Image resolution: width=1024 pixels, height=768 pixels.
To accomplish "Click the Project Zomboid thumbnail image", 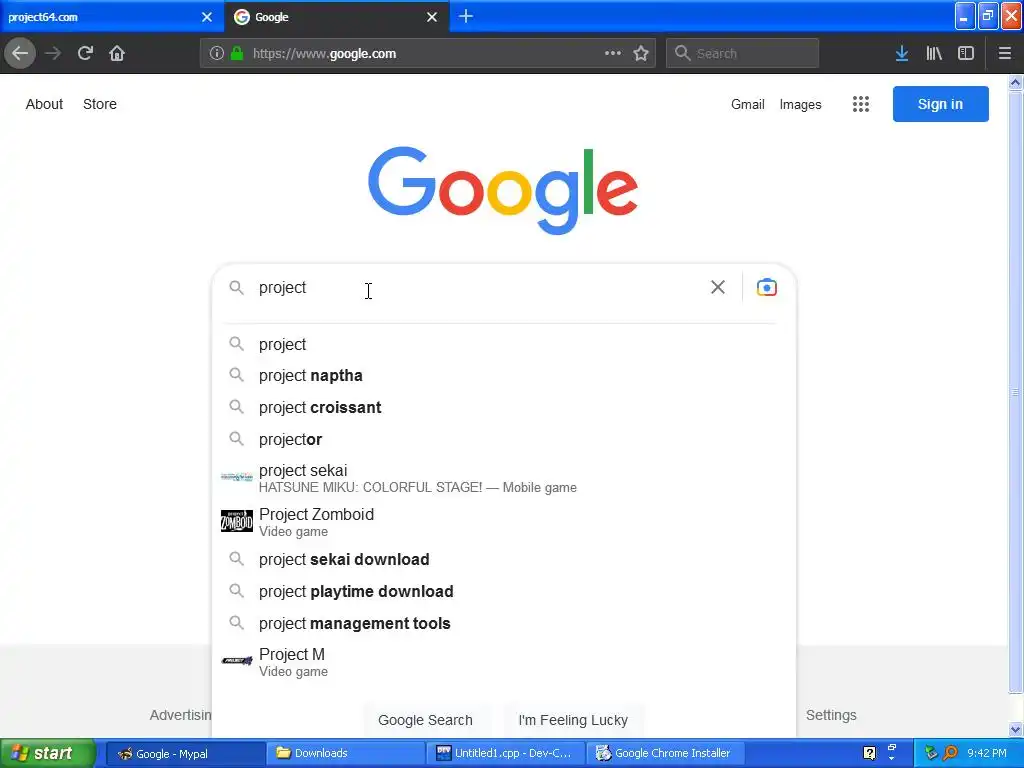I will point(236,521).
